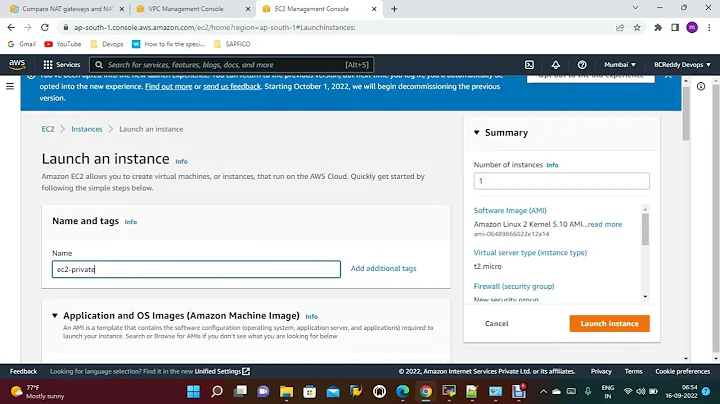
Task: Go to Instances breadcrumb link
Action: pyautogui.click(x=87, y=129)
